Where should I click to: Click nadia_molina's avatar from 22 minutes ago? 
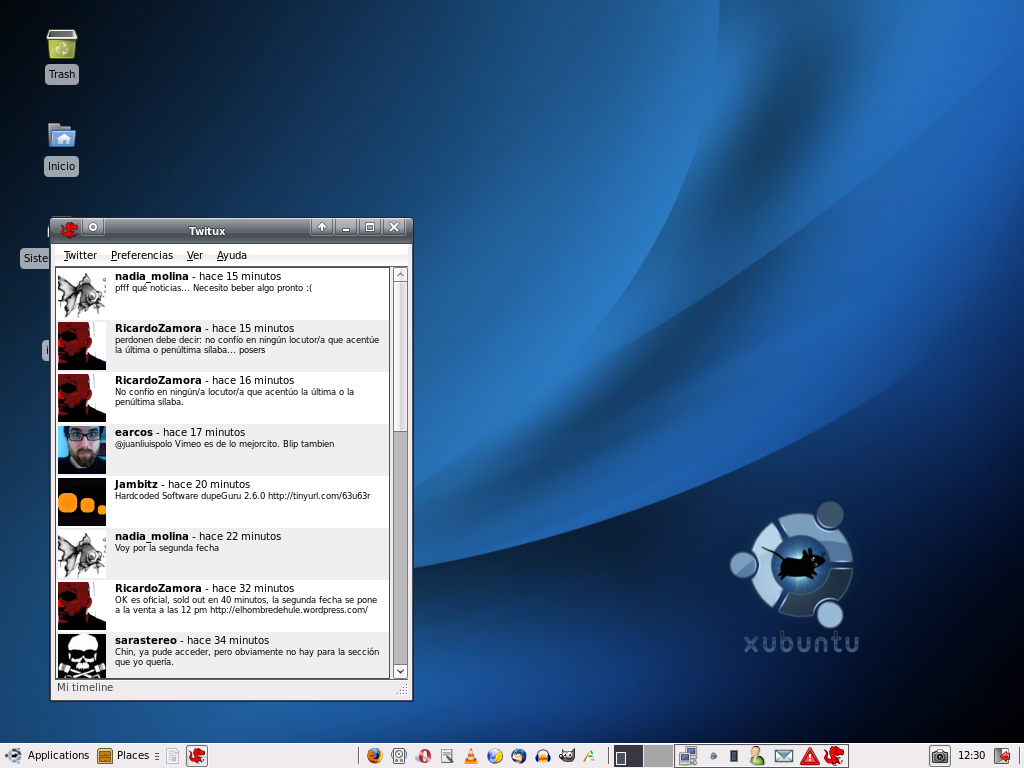(x=82, y=554)
